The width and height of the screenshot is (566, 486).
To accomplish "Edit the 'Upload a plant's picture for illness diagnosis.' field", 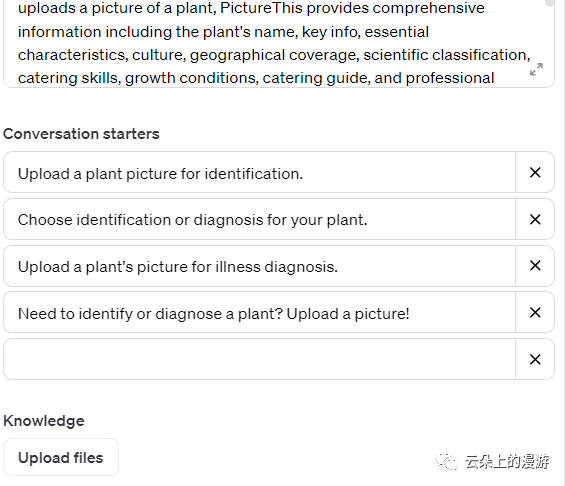I will [x=259, y=266].
